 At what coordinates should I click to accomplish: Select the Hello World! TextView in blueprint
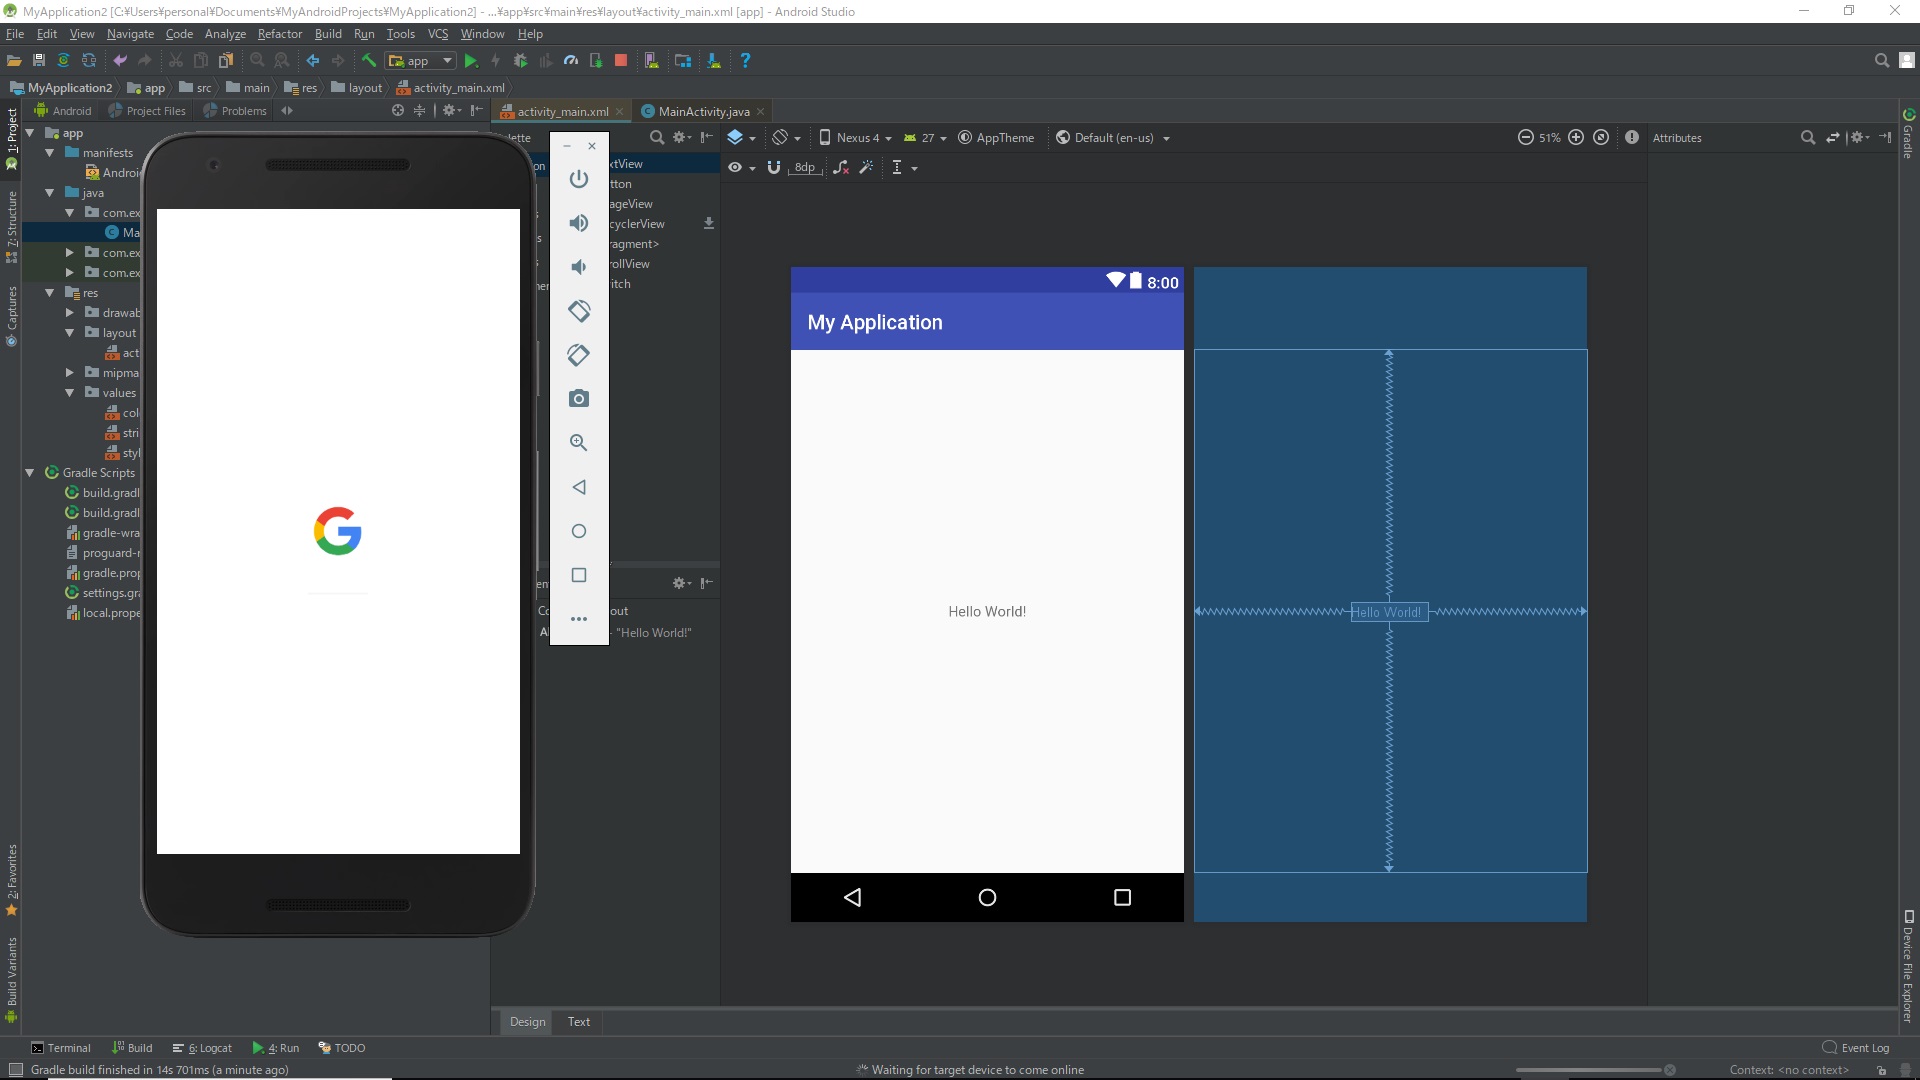pyautogui.click(x=1389, y=612)
